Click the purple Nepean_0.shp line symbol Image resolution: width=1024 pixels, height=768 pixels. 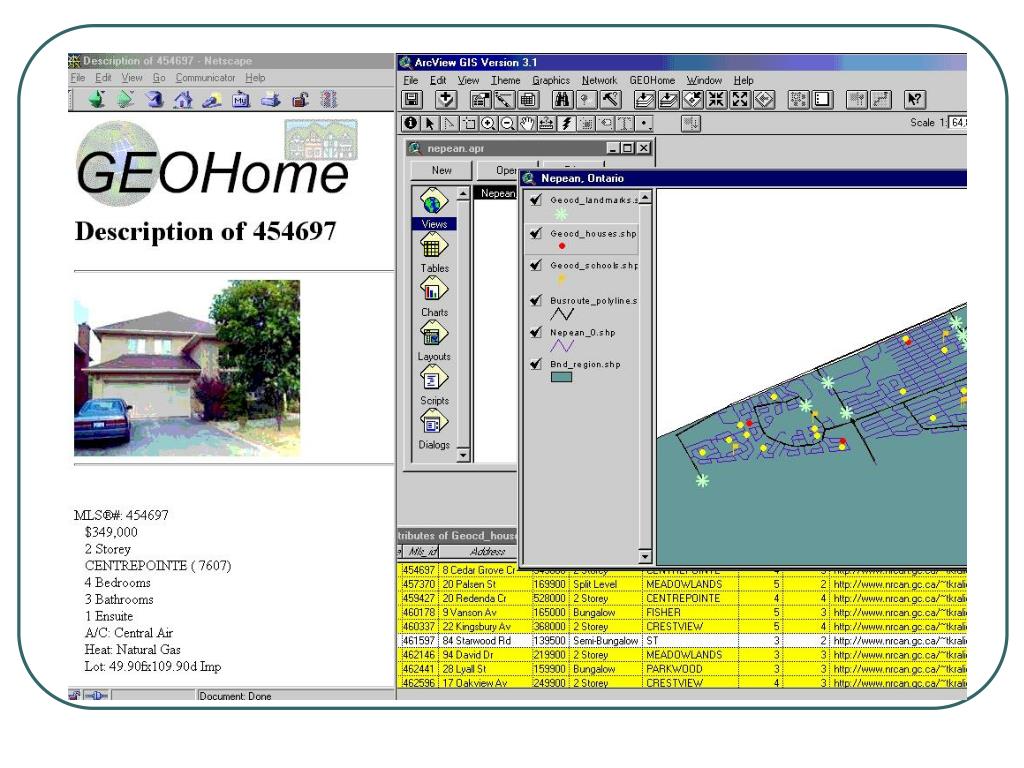(562, 345)
